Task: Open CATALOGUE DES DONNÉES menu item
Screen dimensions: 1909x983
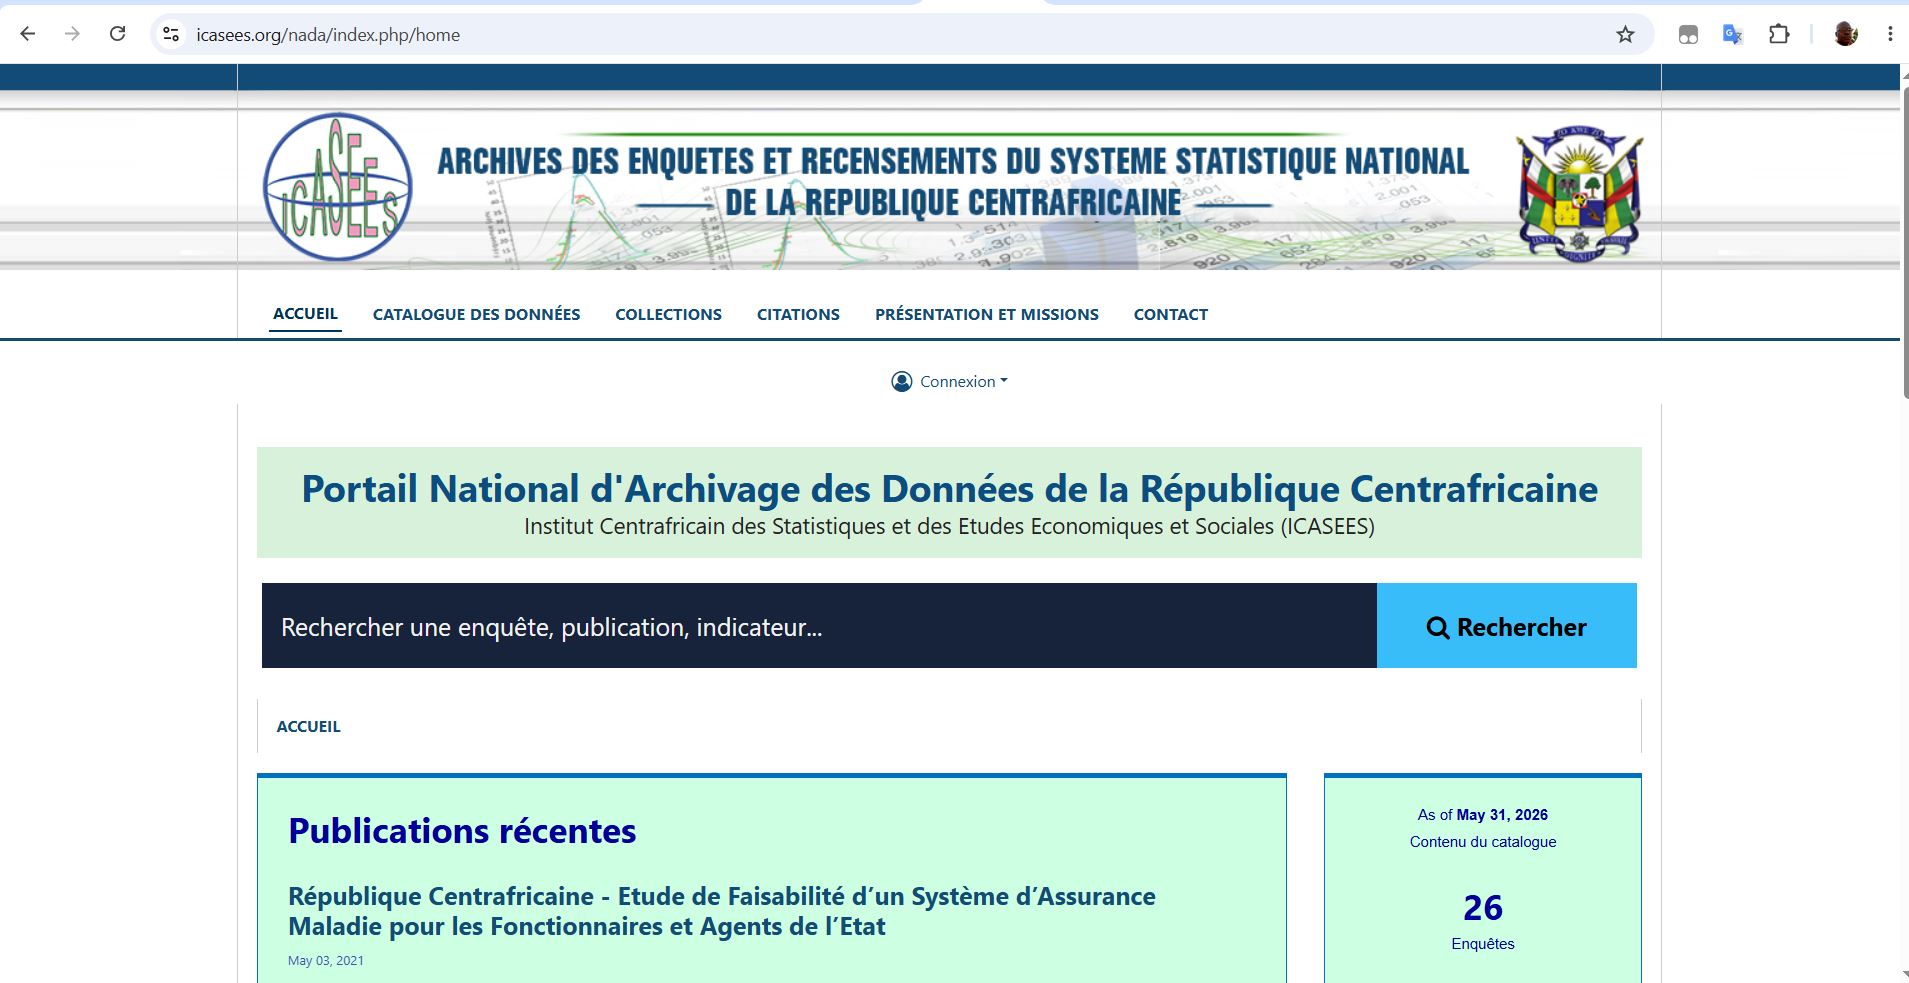Action: coord(476,314)
